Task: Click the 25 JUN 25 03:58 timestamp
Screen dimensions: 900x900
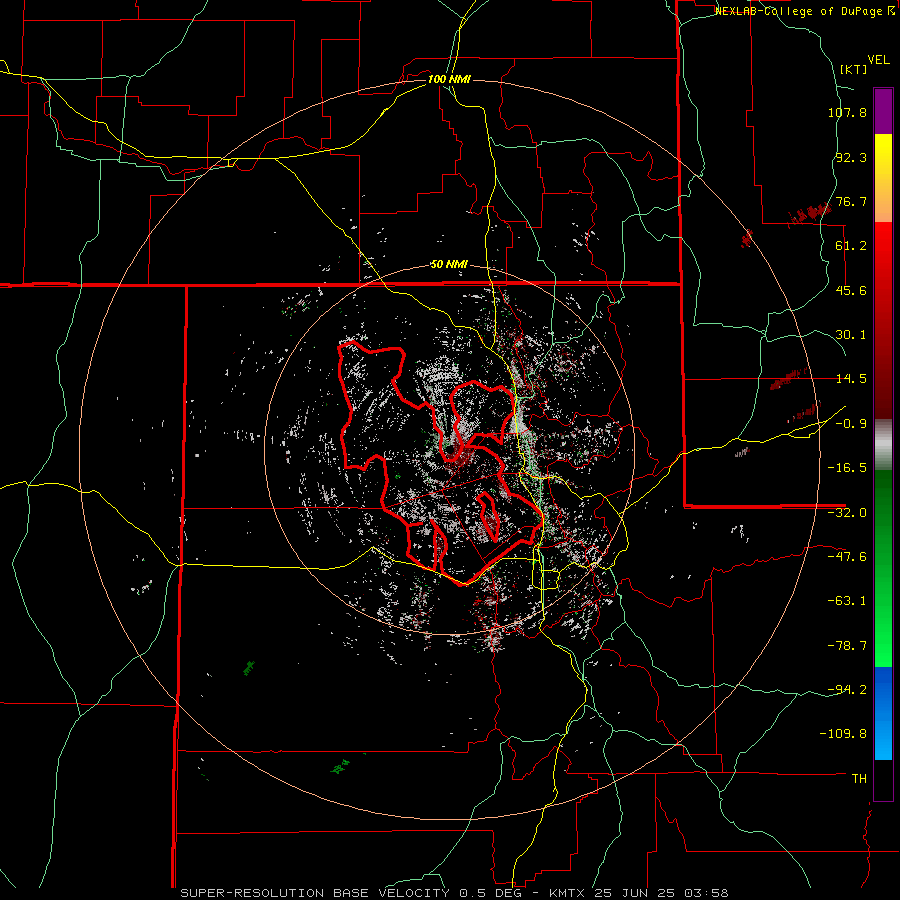Action: pyautogui.click(x=661, y=893)
